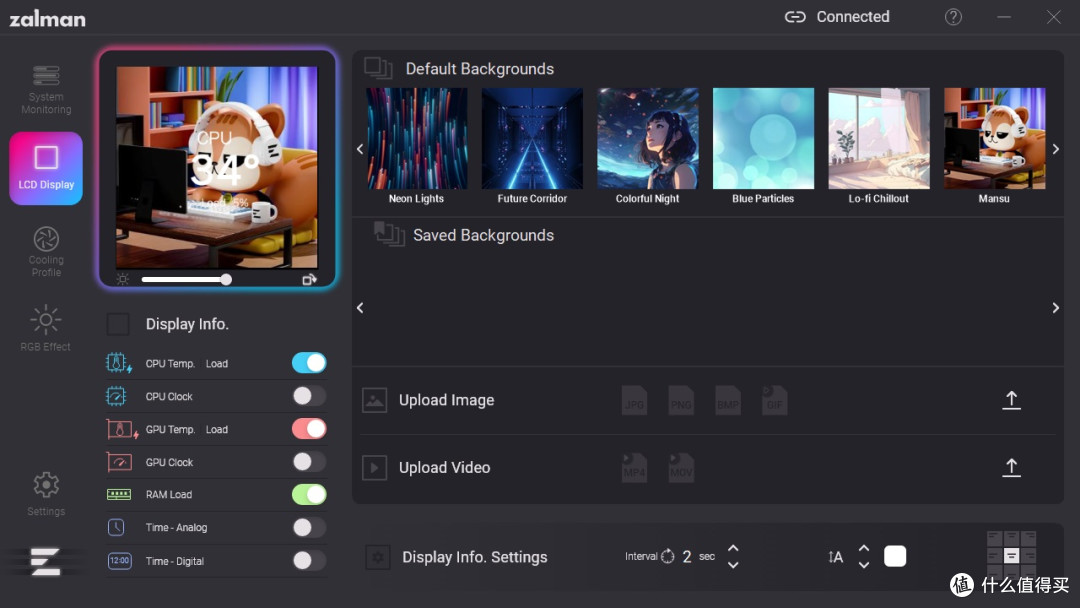This screenshot has width=1080, height=608.
Task: Select the LCD Display section
Action: (45, 168)
